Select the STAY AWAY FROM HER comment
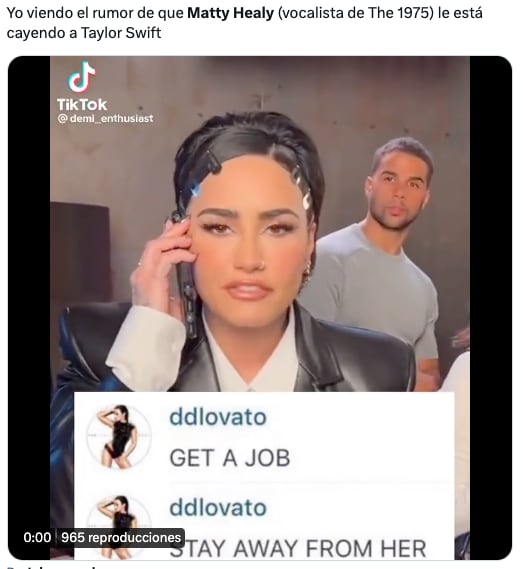523x569 pixels. pos(298,548)
